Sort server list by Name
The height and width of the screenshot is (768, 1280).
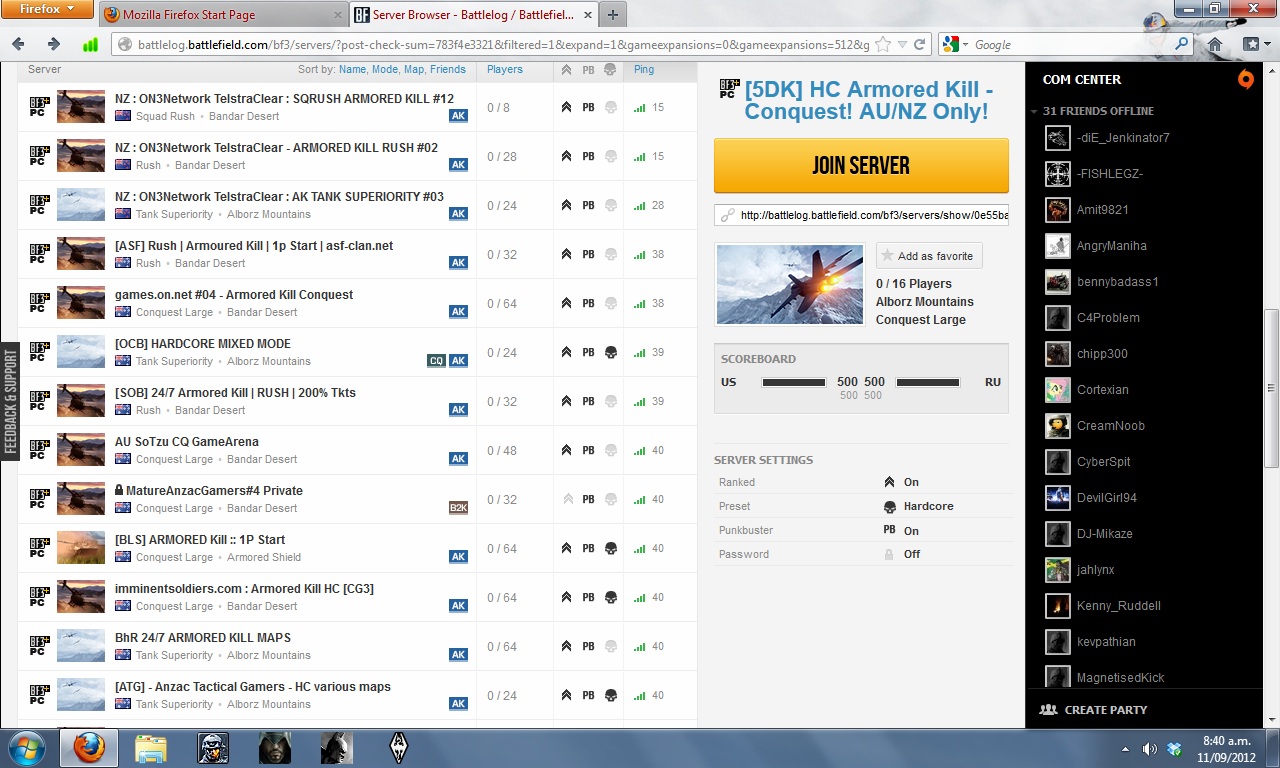coord(352,70)
